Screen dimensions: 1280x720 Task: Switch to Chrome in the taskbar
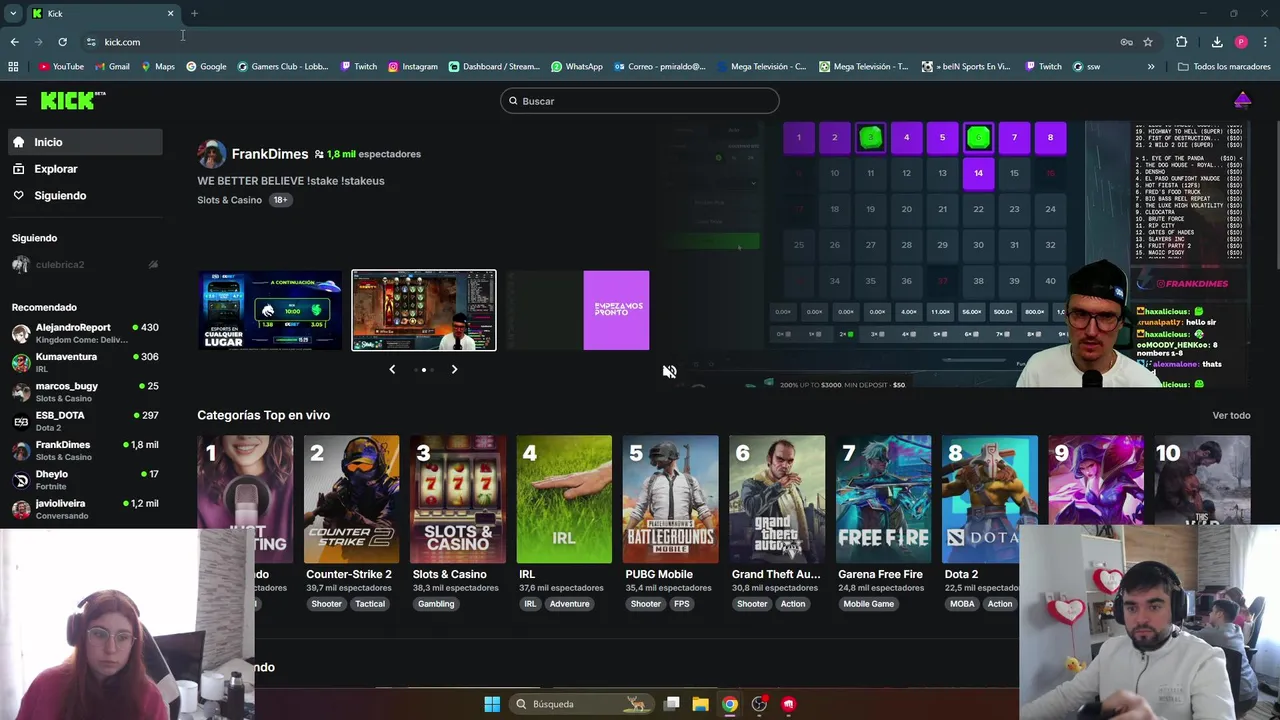click(730, 704)
